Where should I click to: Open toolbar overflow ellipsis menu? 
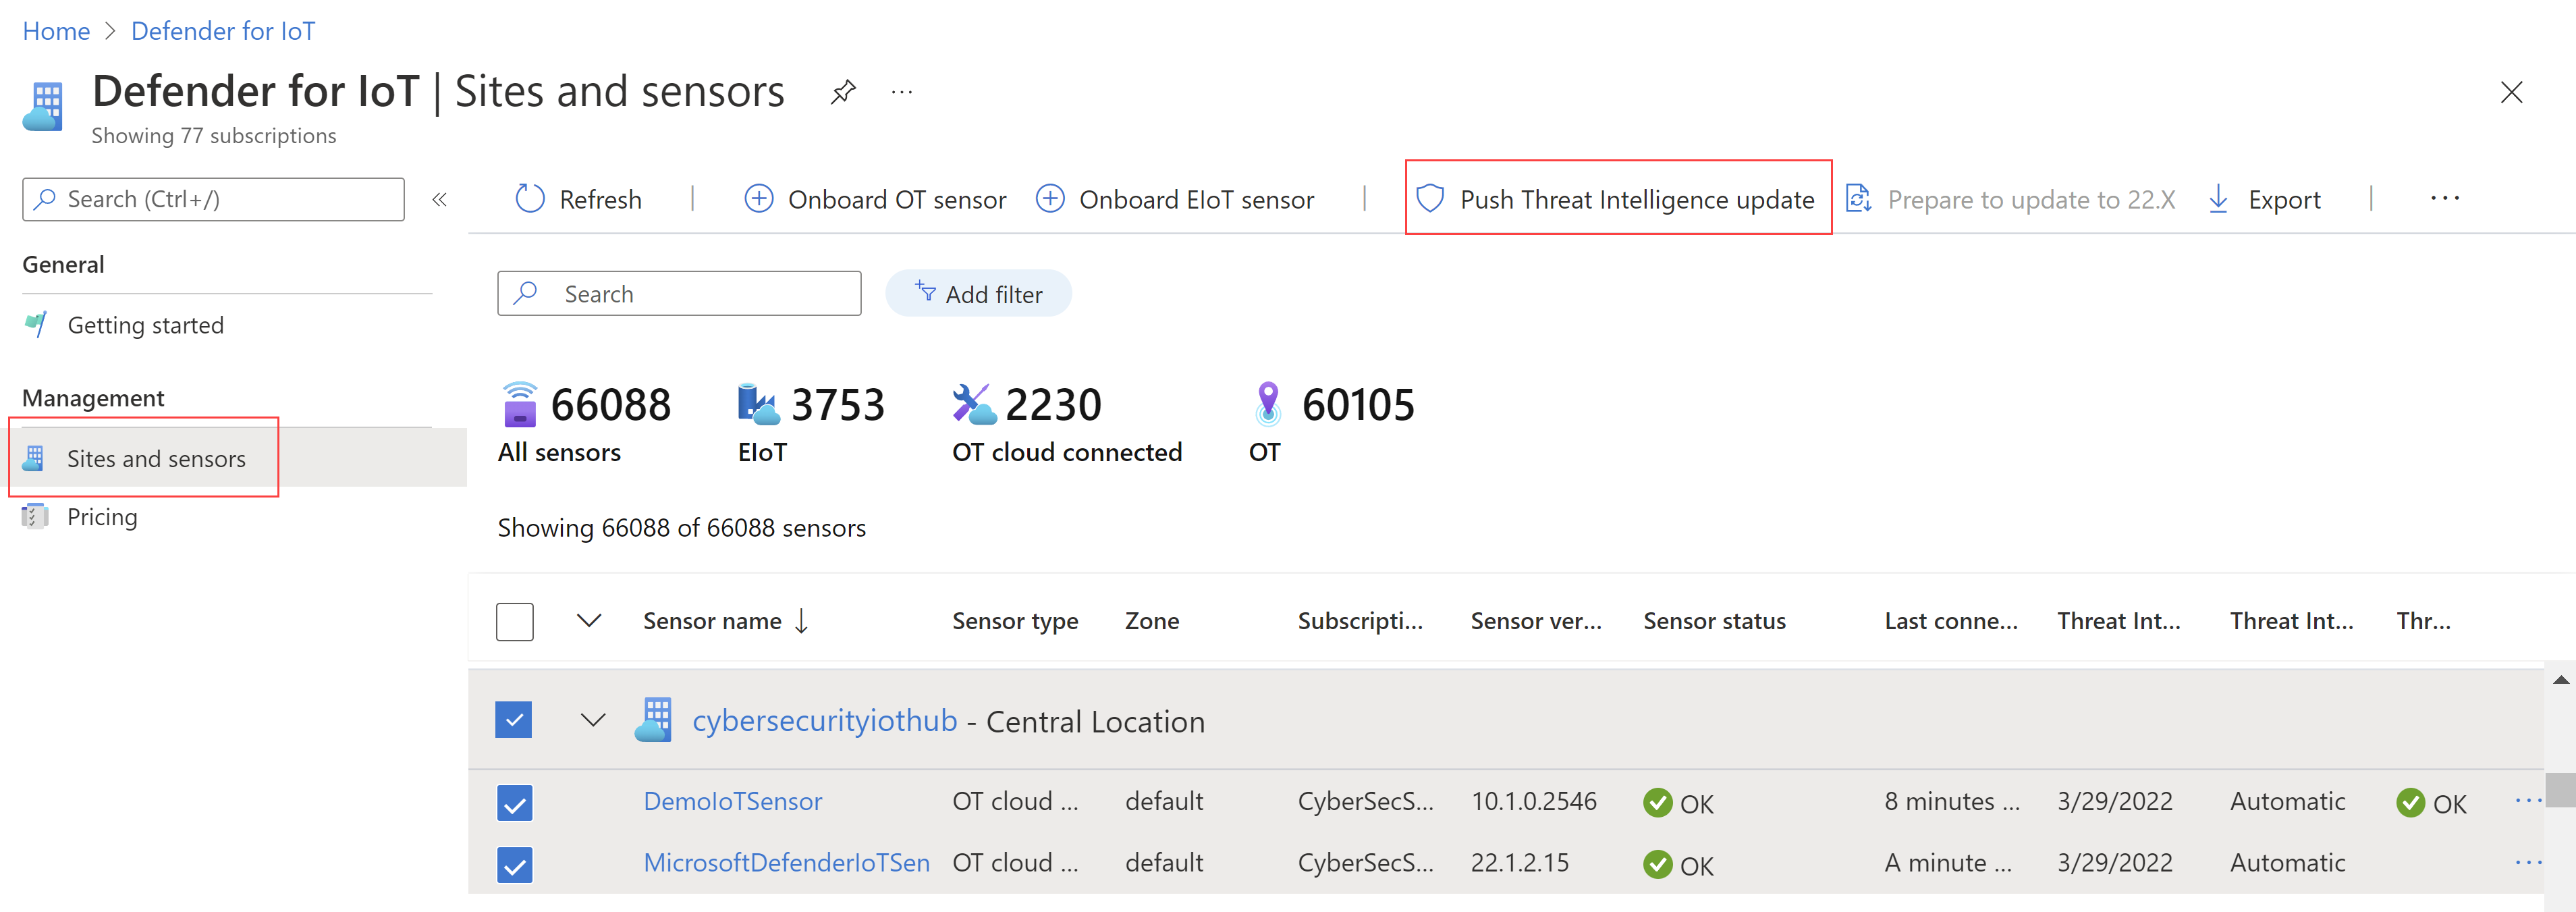pos(2444,199)
